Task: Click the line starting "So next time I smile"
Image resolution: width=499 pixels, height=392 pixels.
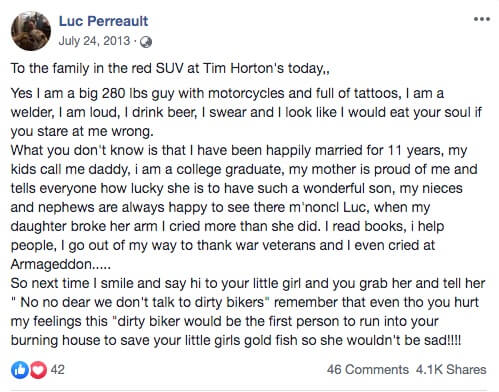Action: 248,283
